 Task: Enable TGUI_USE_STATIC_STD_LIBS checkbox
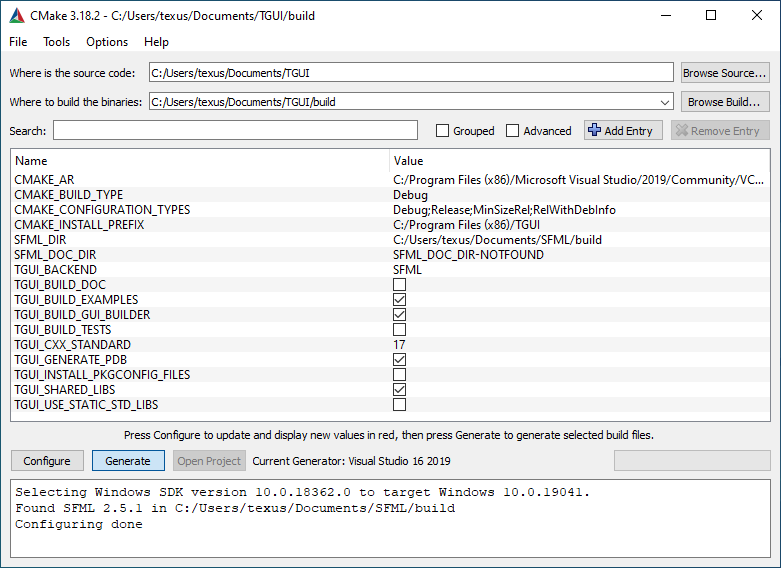tap(399, 405)
